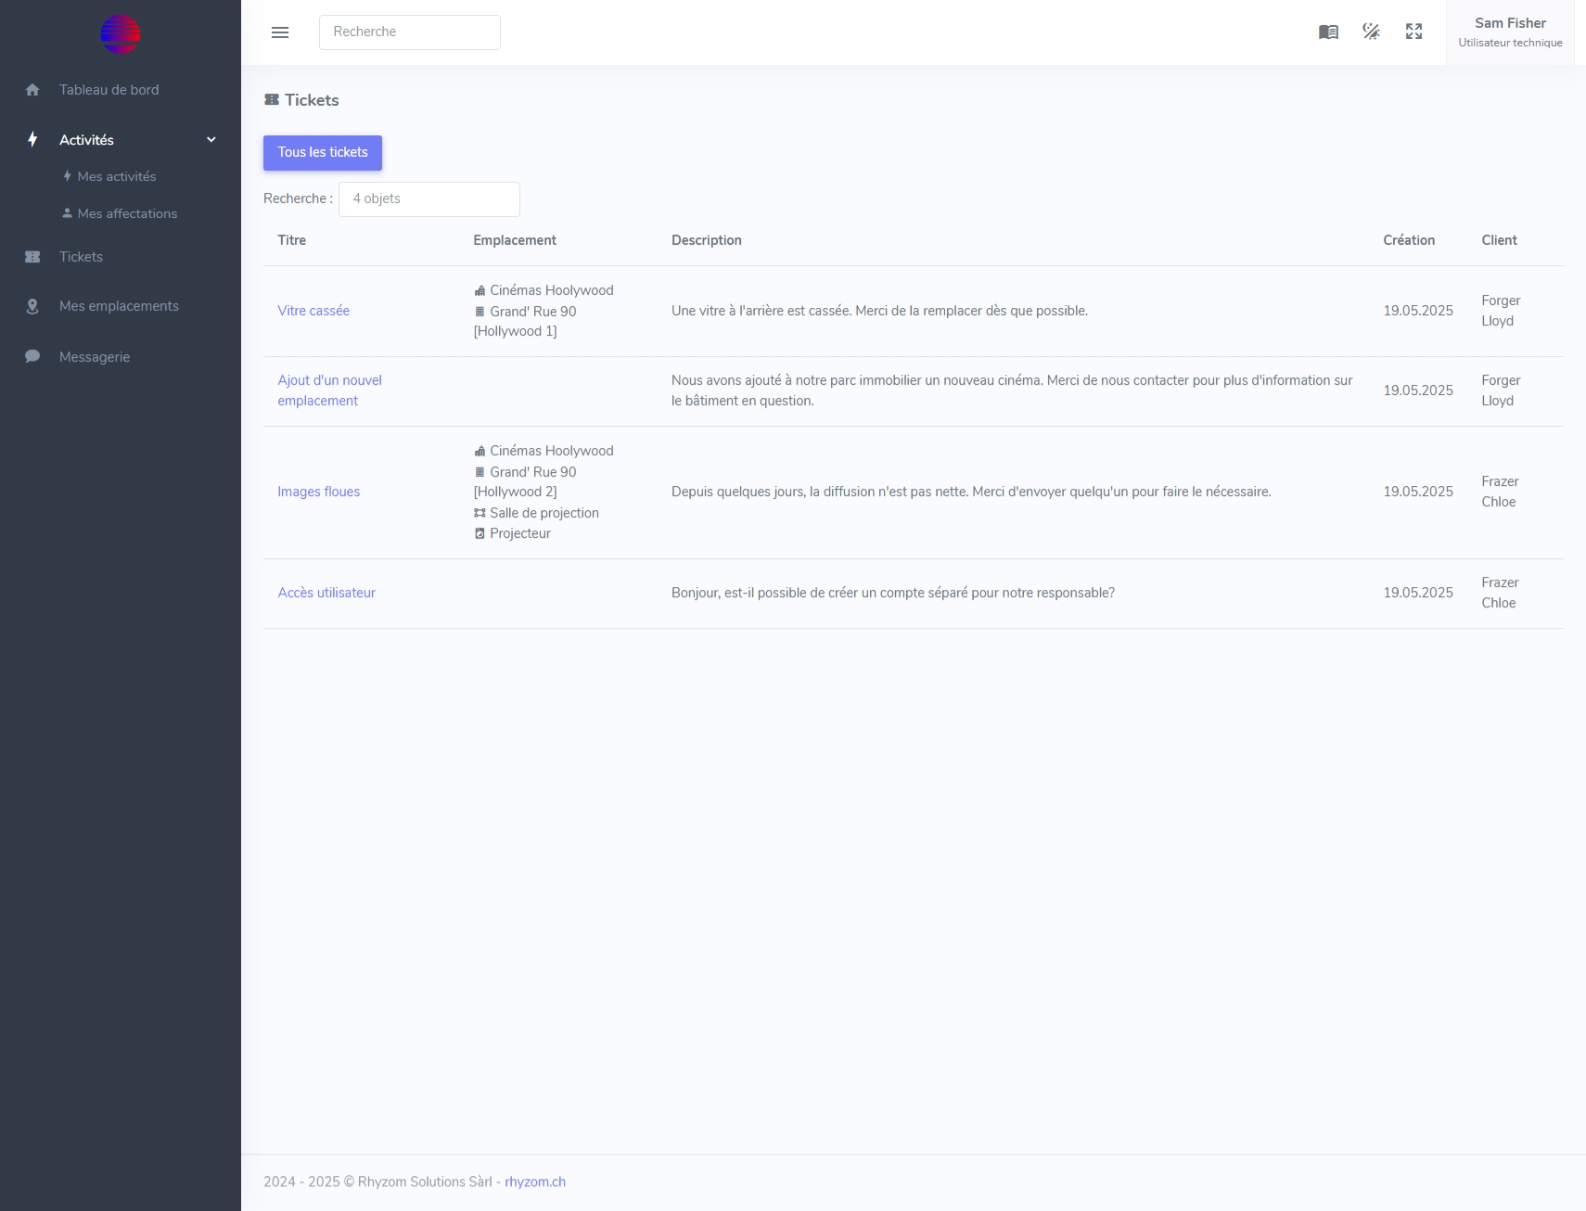
Task: Click the home icon beside Tableau de bord
Action: tap(32, 90)
